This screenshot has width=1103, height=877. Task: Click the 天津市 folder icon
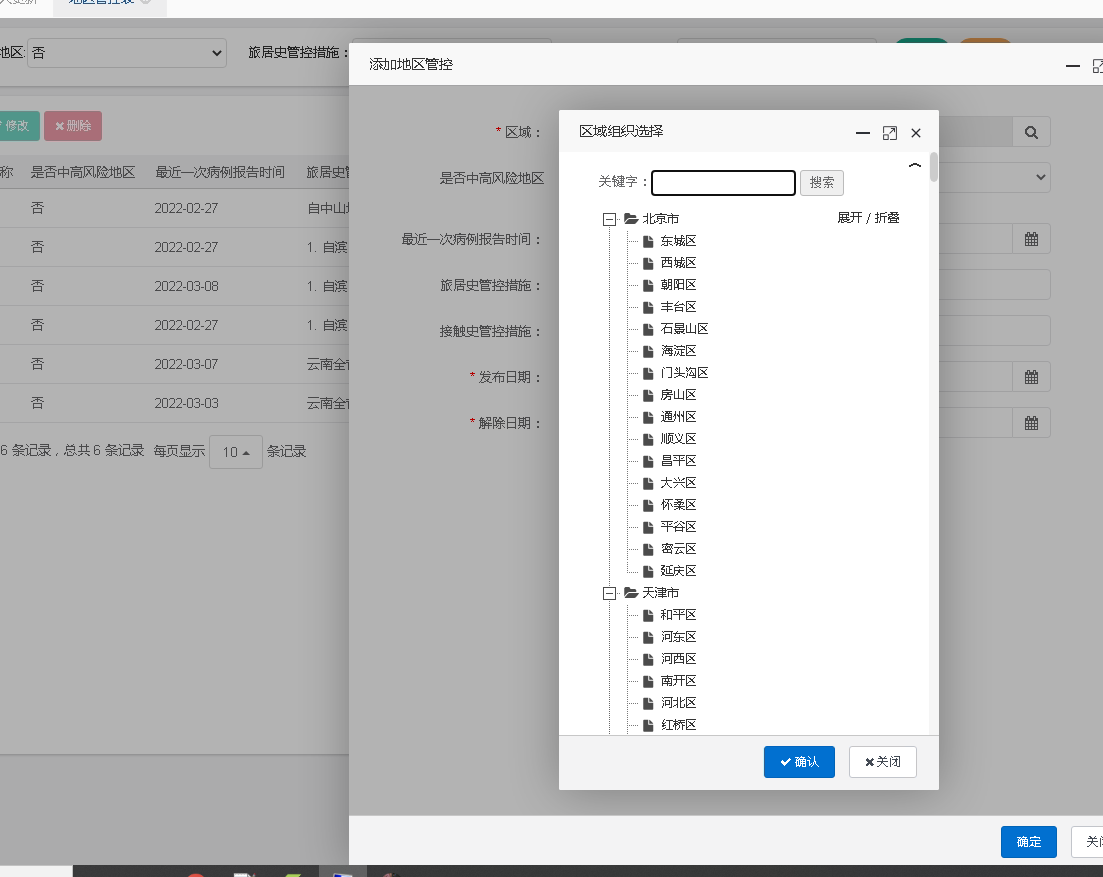[631, 593]
